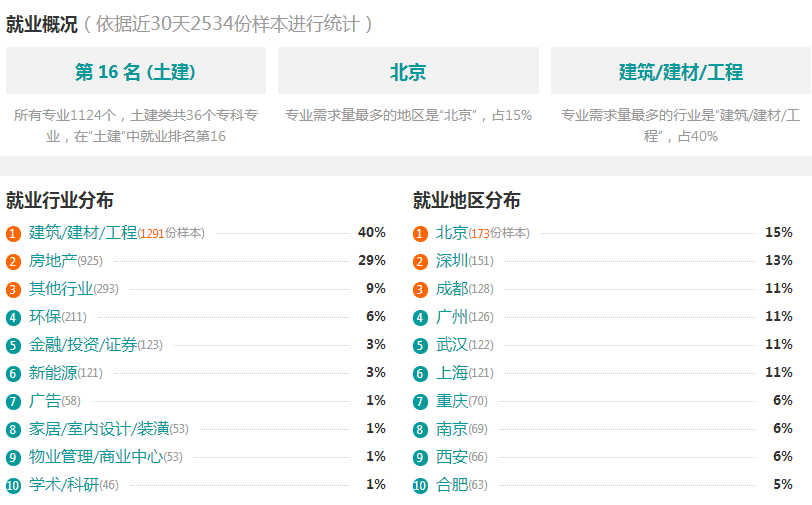Click the 建筑/建材/工程 summary header box
812x505 pixels.
pos(680,71)
